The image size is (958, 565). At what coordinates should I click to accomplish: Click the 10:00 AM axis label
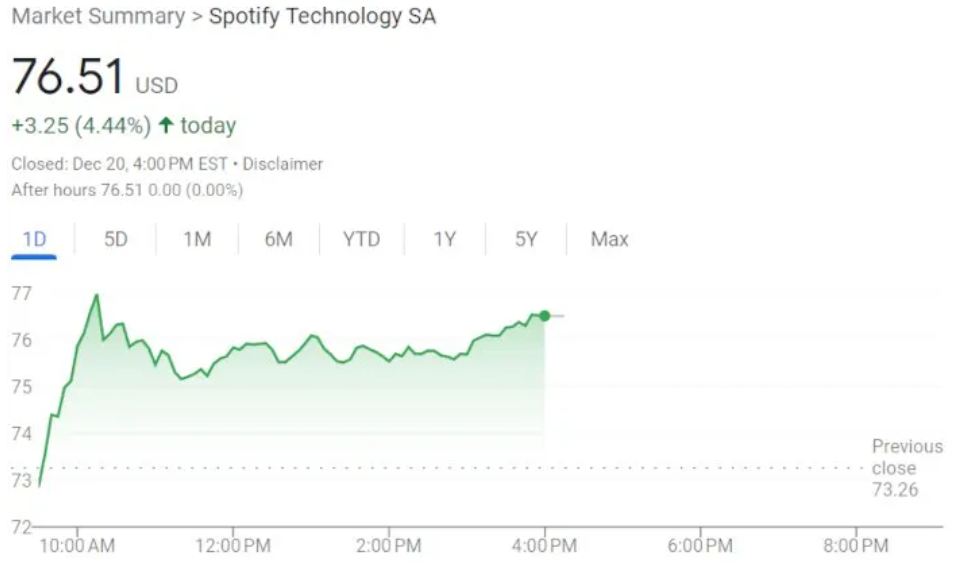point(77,546)
